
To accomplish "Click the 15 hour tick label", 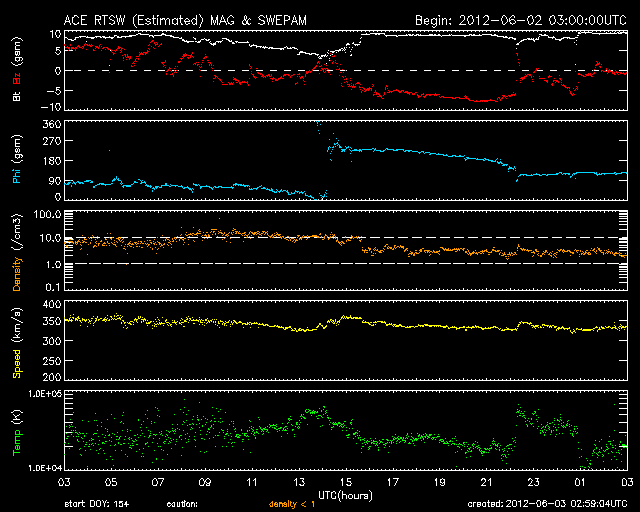I will [346, 483].
